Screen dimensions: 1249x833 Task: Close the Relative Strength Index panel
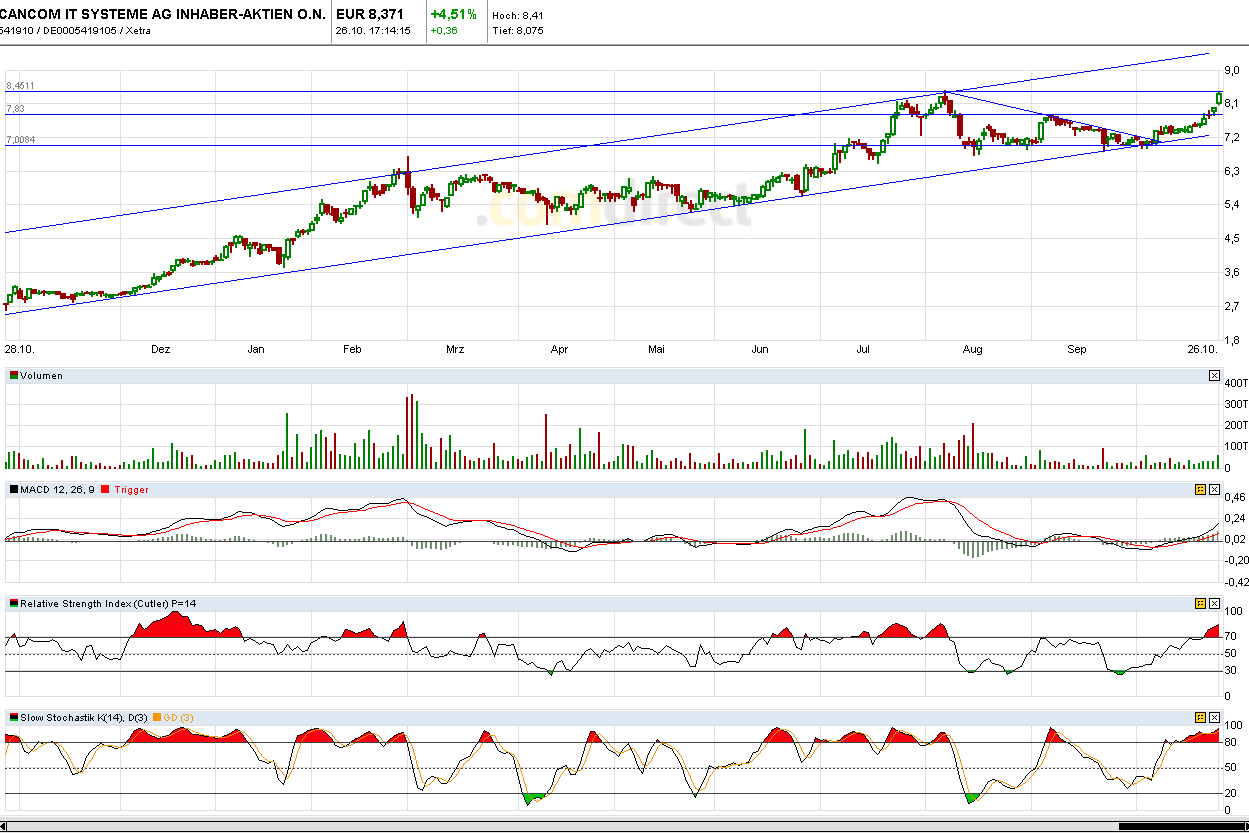pyautogui.click(x=1214, y=603)
